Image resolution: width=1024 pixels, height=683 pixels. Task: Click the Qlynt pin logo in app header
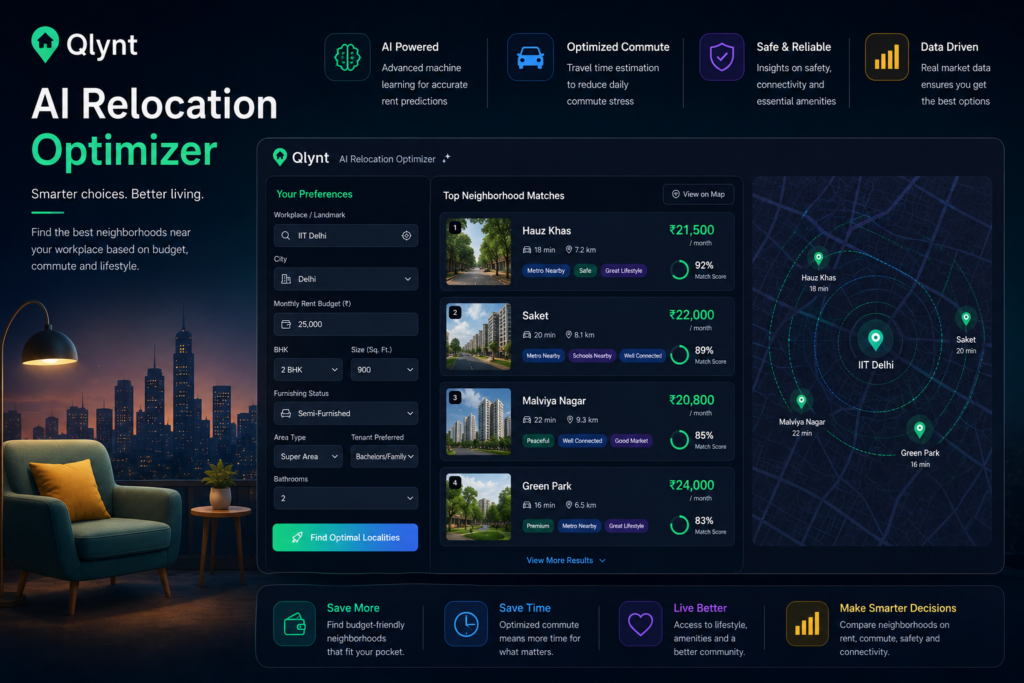(x=280, y=157)
